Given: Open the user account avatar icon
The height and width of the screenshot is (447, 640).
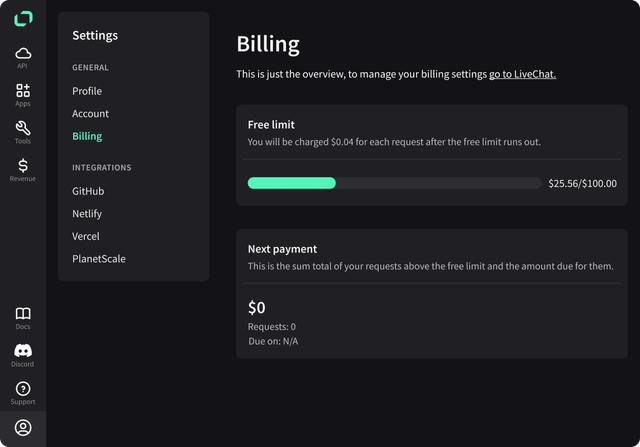Looking at the screenshot, I should pos(23,427).
